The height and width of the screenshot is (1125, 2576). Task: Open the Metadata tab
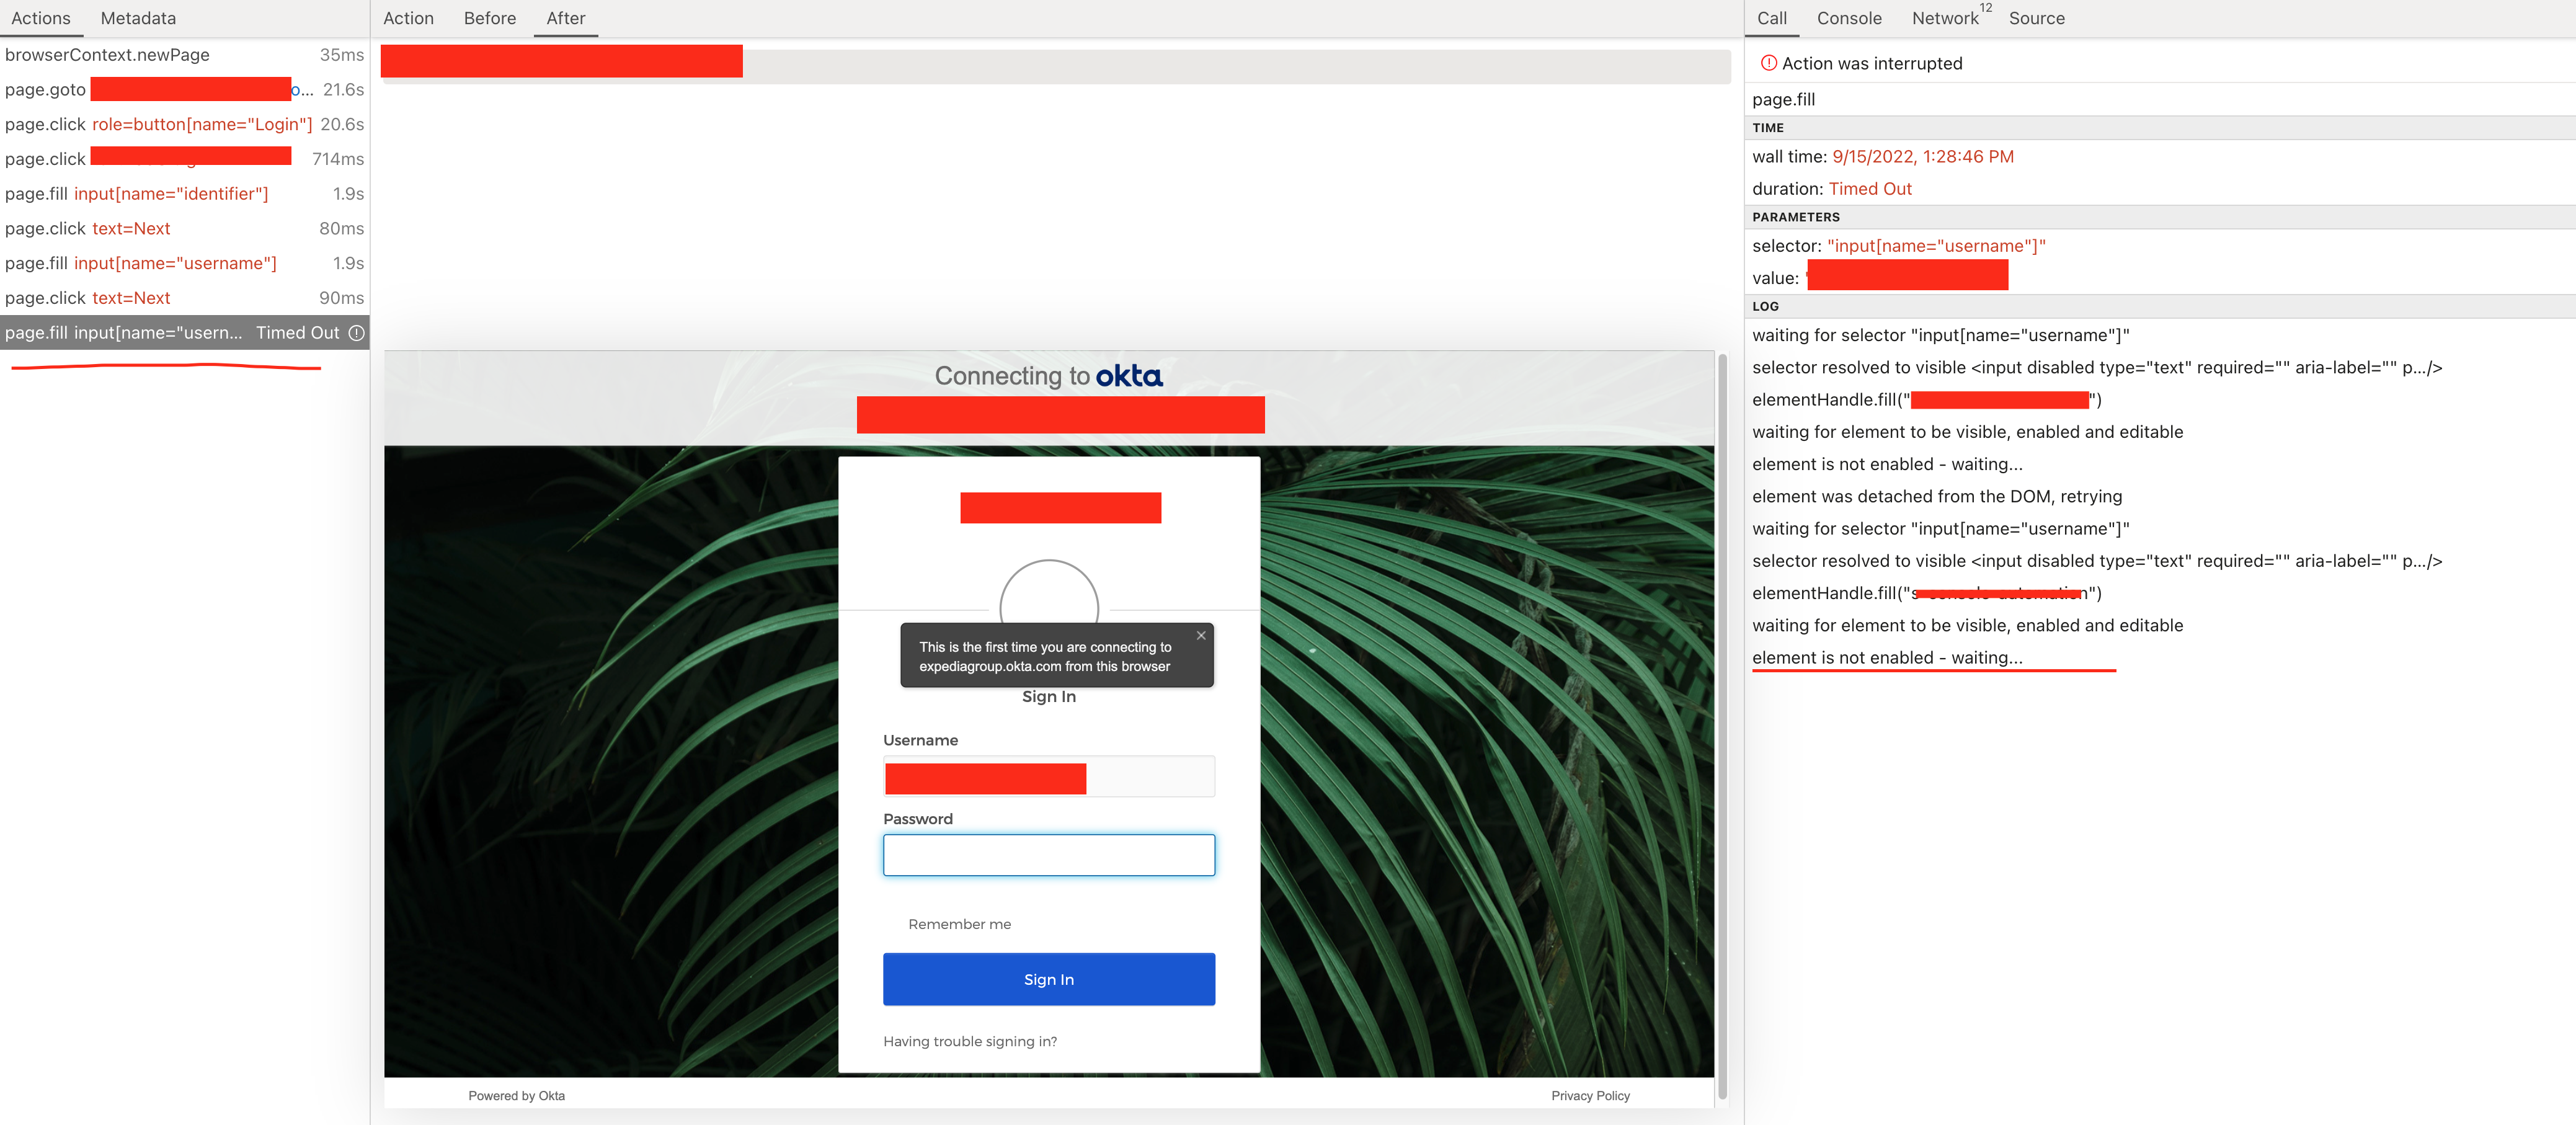137,18
